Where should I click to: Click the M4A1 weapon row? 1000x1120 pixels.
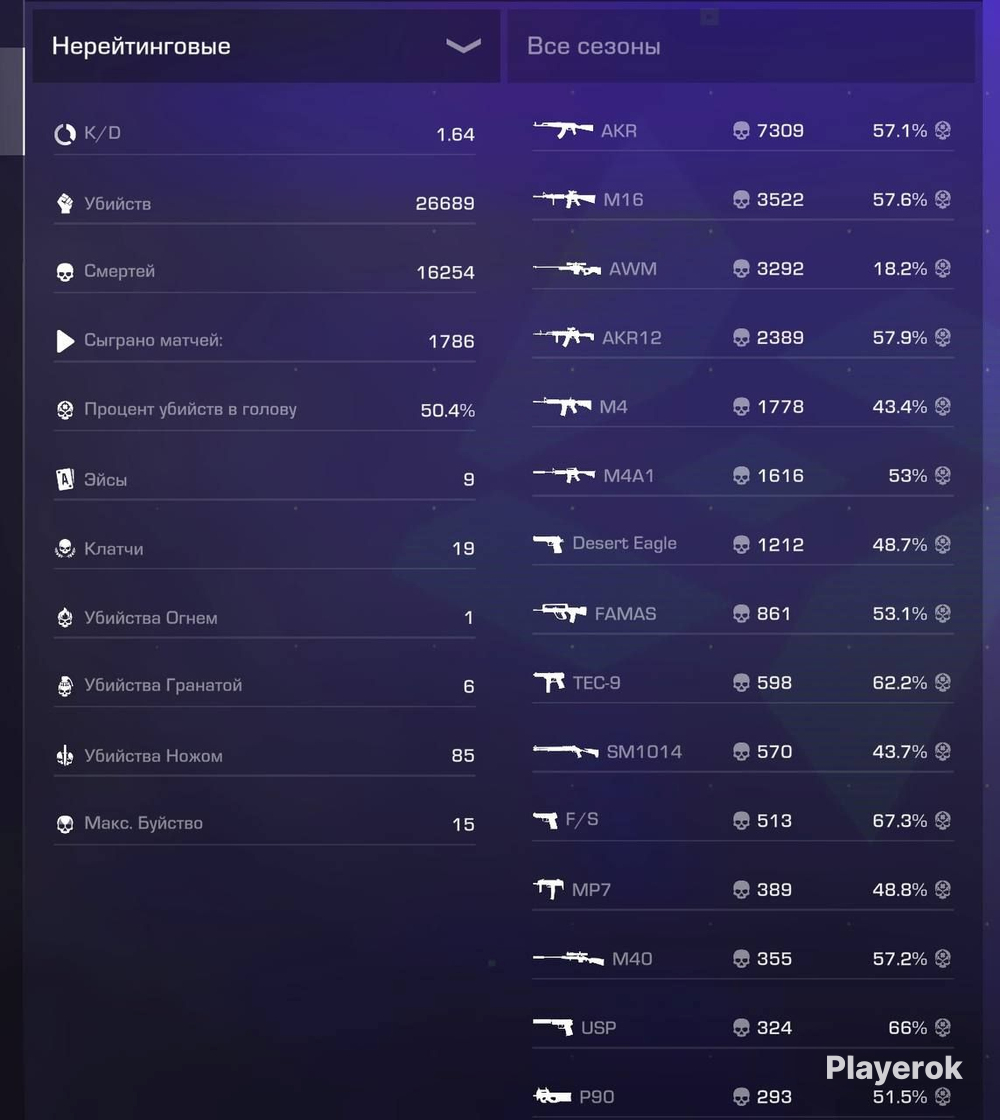pos(743,475)
